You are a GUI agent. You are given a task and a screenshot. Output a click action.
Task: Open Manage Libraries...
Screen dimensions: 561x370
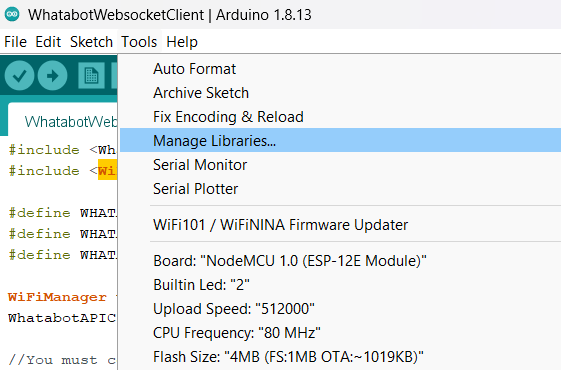[340, 140]
